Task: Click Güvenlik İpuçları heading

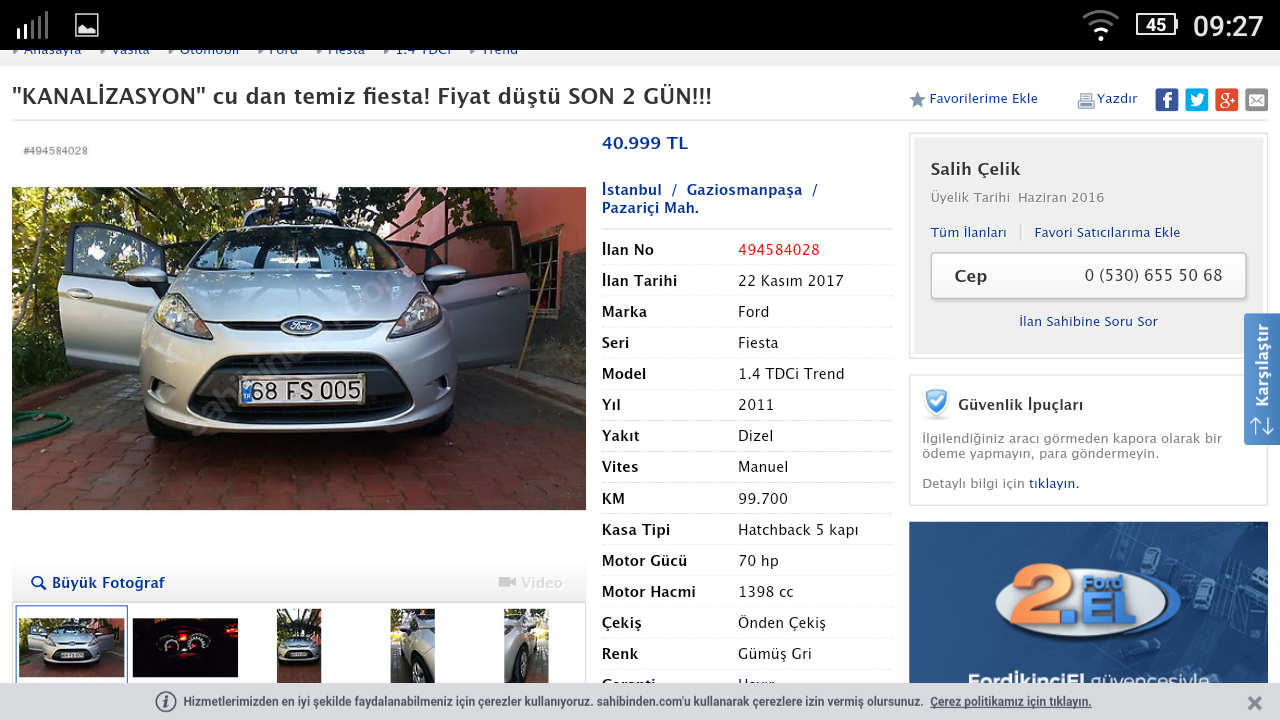Action: (1020, 405)
